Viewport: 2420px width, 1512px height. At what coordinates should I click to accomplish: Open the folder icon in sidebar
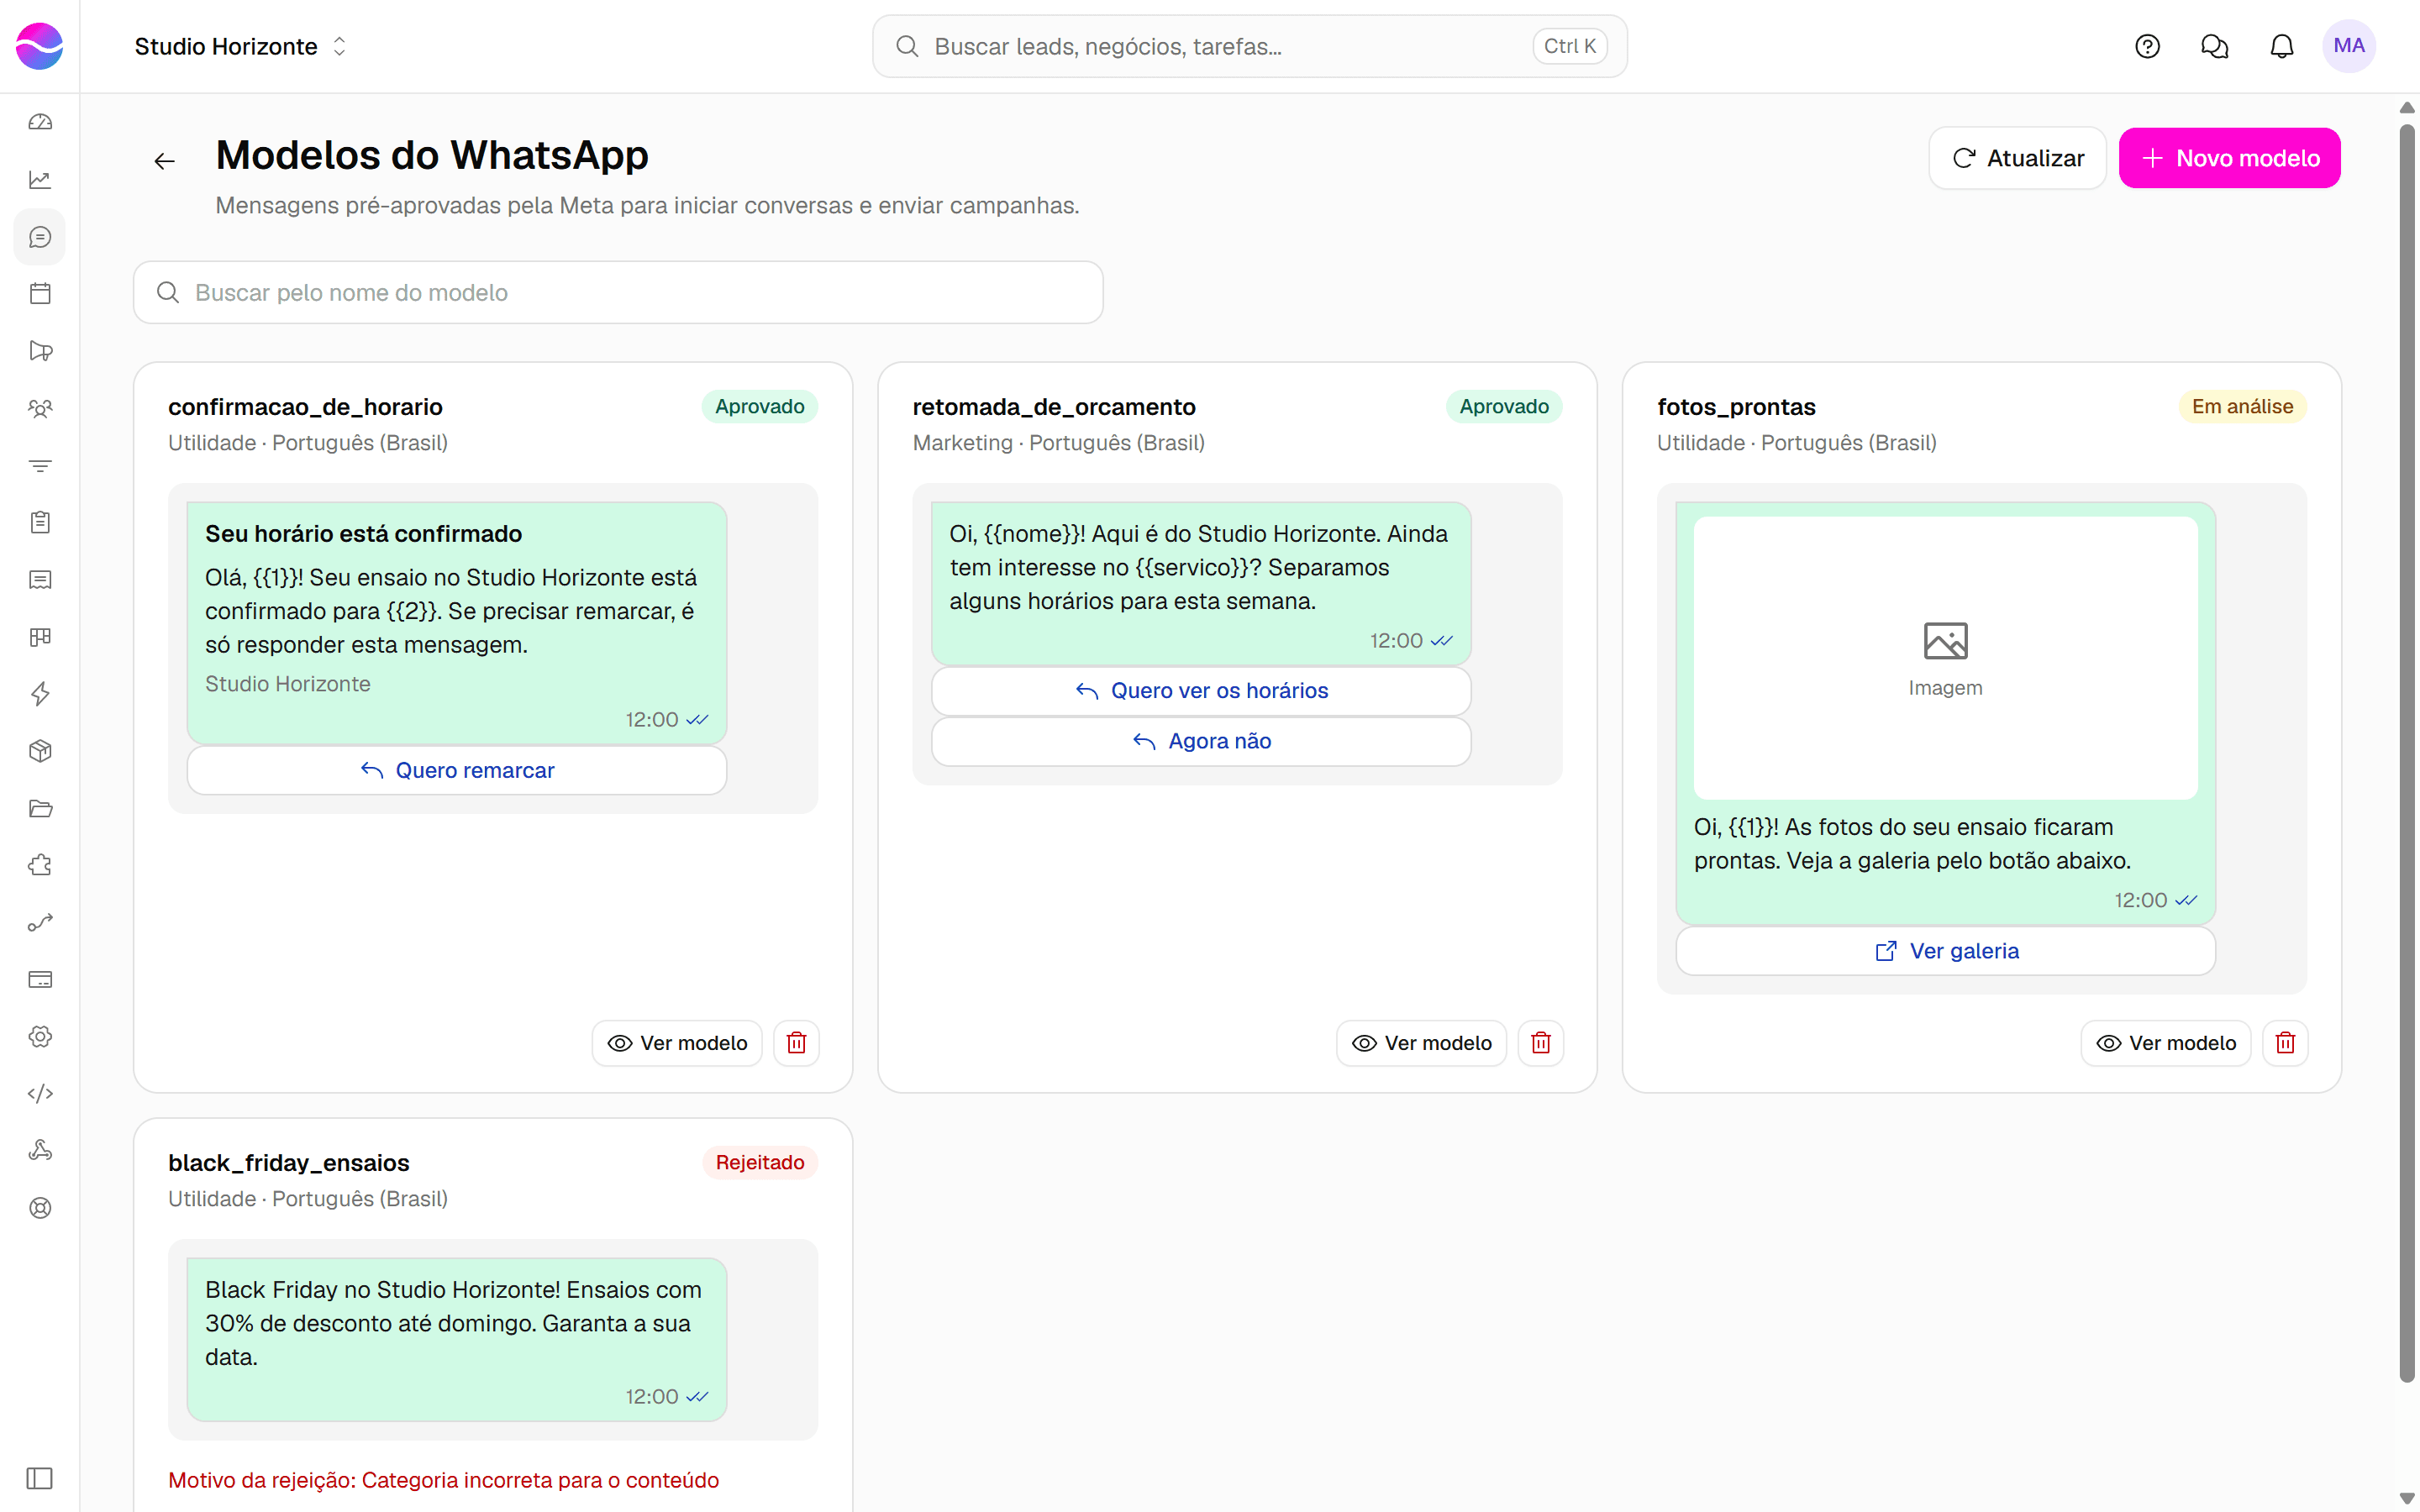coord(40,808)
